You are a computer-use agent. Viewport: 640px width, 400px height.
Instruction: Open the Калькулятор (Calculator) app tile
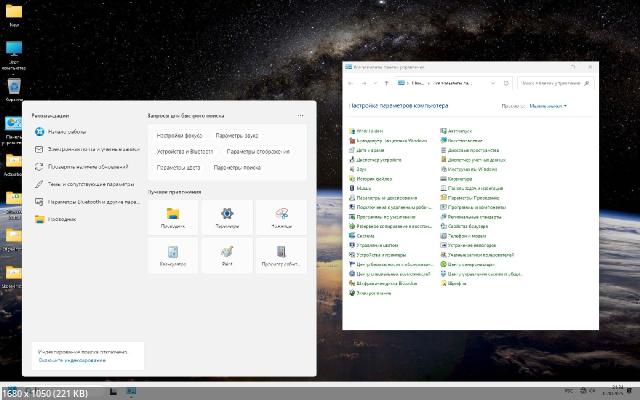tap(173, 255)
